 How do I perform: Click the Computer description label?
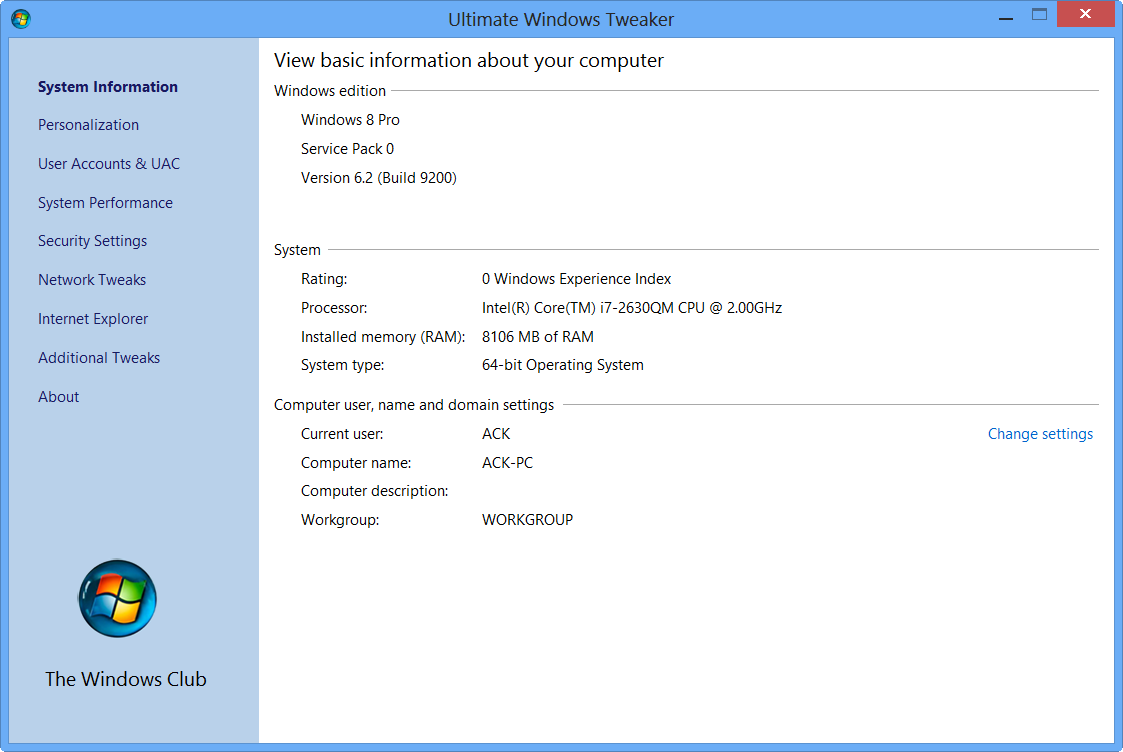pos(375,491)
